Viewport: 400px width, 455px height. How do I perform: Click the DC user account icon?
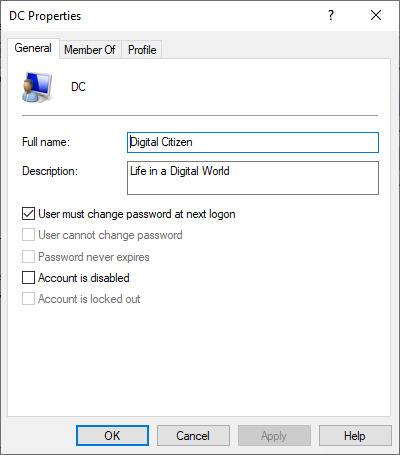37,87
